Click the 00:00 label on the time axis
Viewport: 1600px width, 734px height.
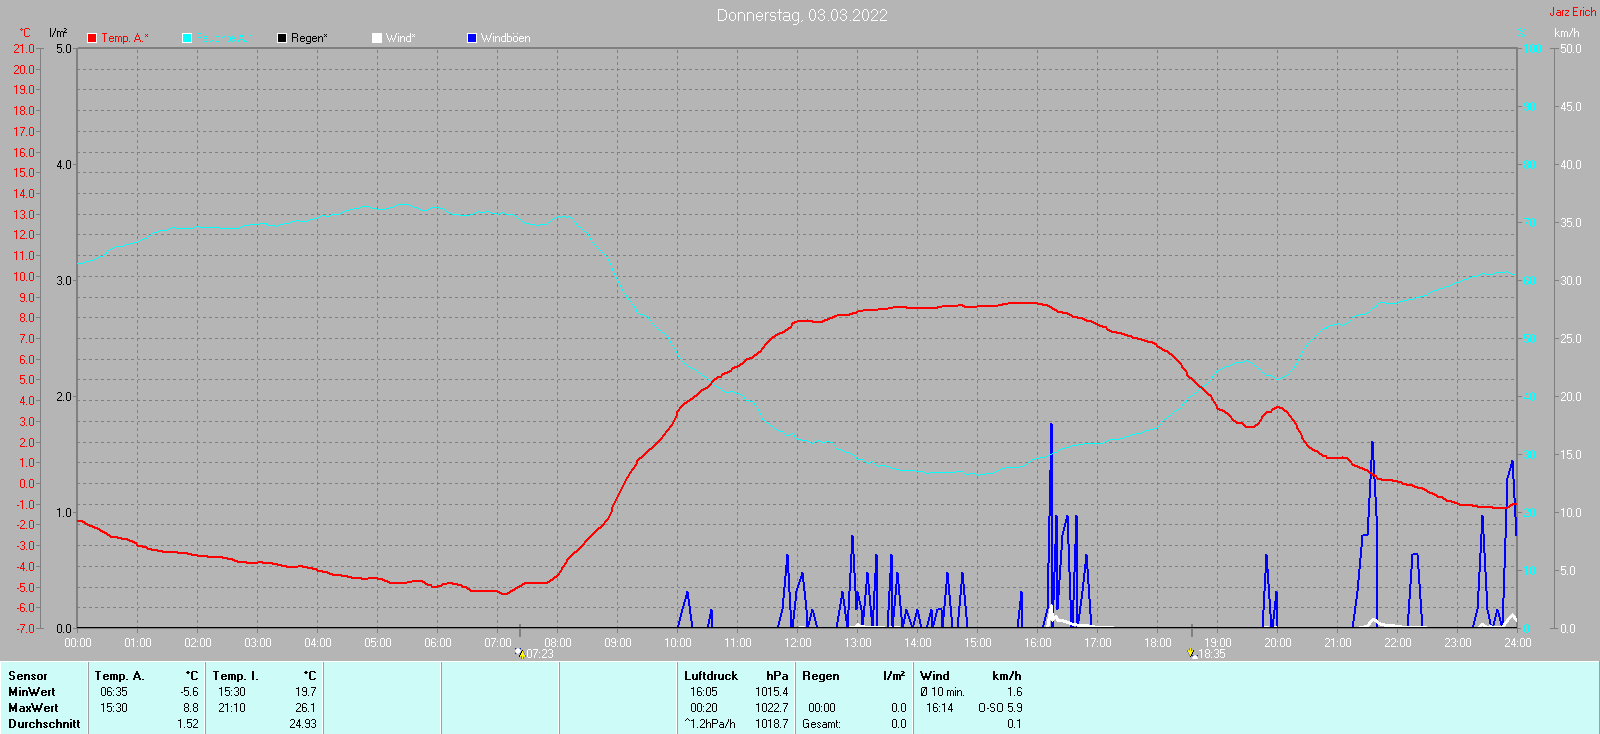(78, 643)
